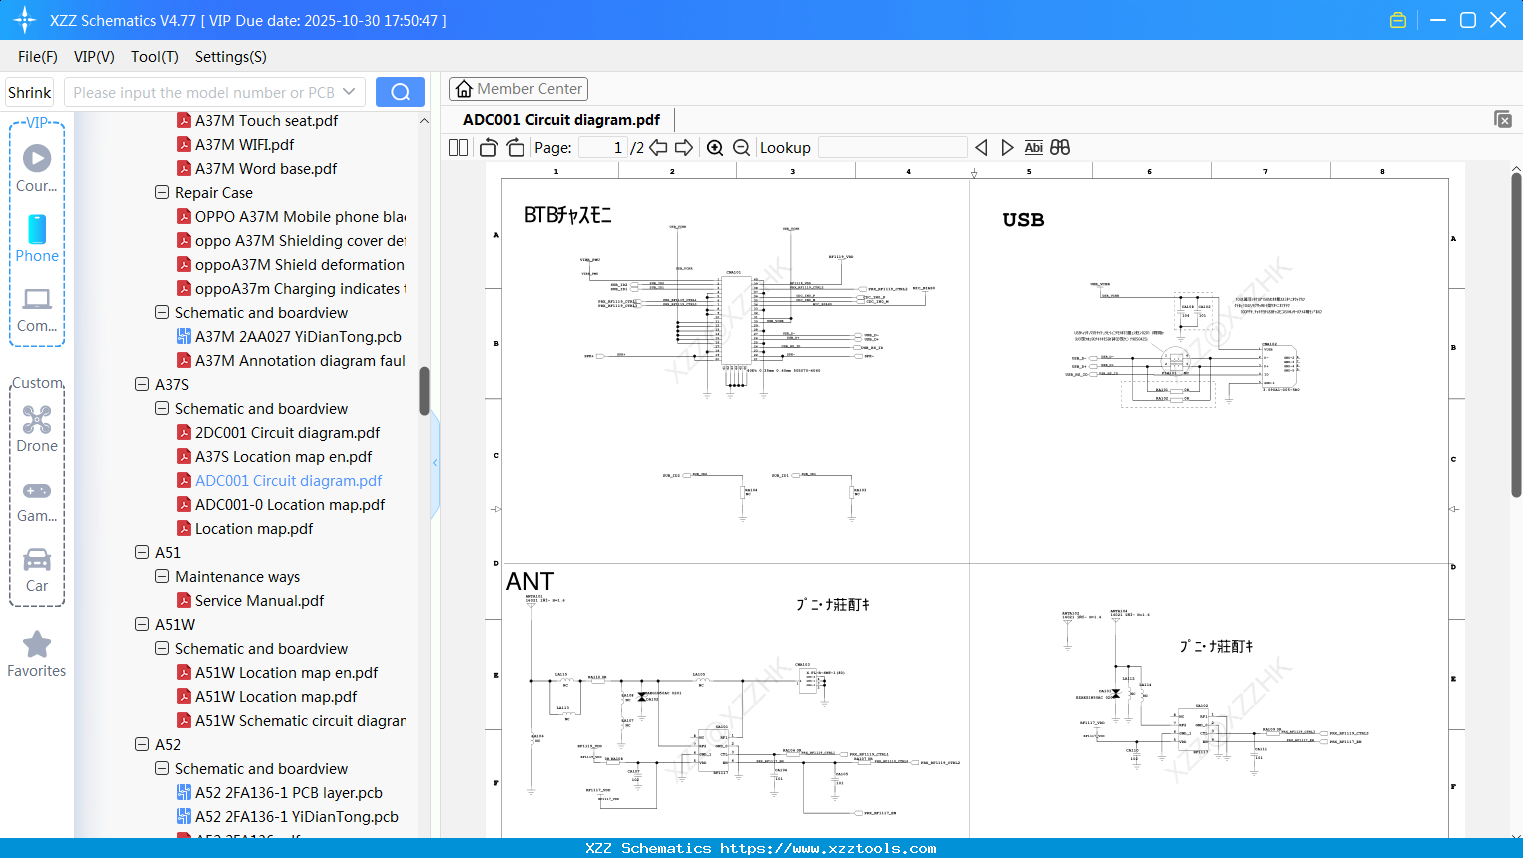Click the binoculars search icon
The image size is (1523, 858).
tap(1060, 148)
